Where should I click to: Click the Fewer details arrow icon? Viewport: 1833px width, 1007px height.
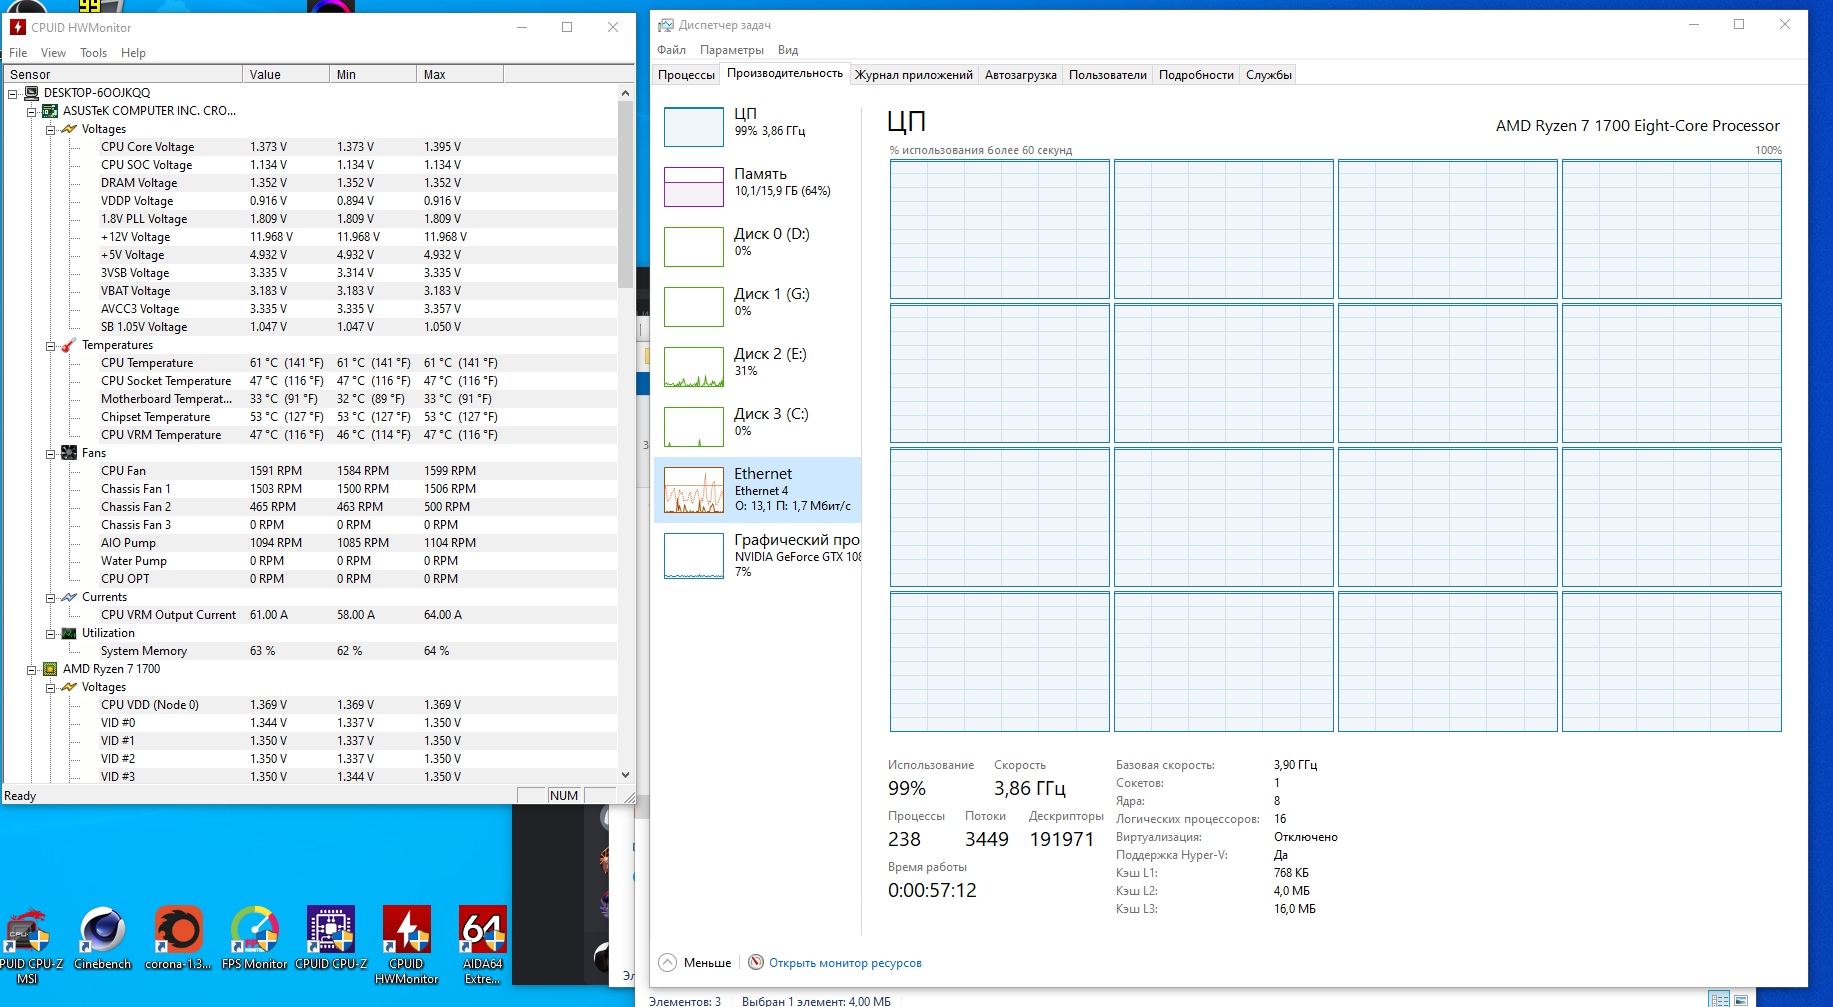click(668, 962)
